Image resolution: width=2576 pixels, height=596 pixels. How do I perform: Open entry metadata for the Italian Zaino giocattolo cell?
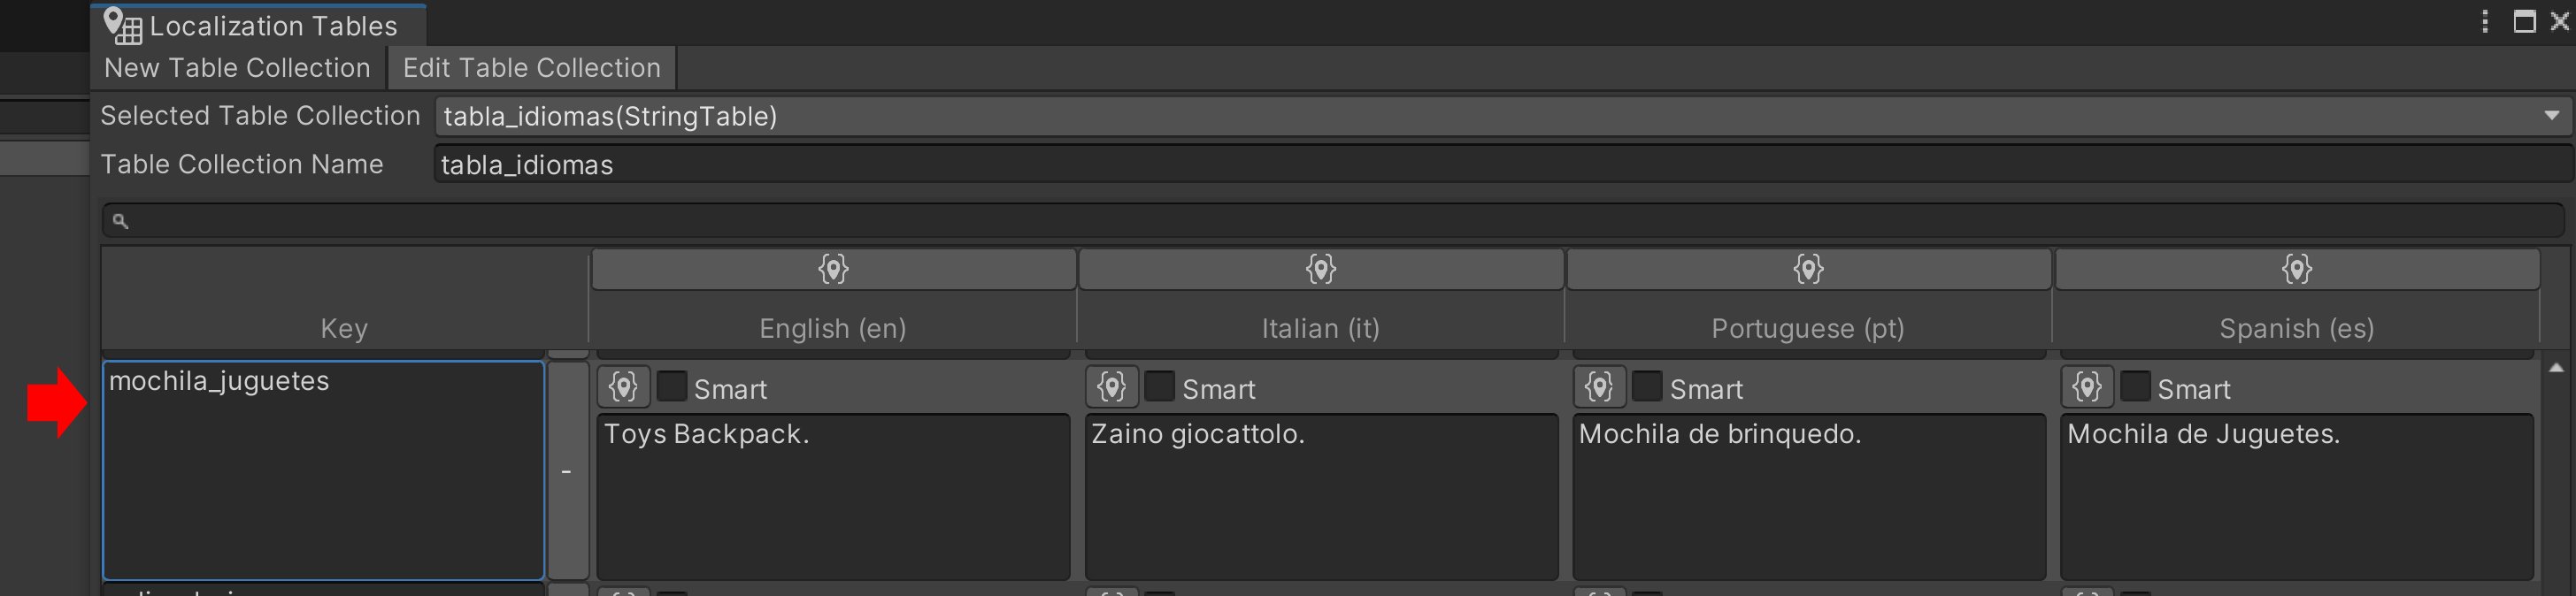point(1111,387)
